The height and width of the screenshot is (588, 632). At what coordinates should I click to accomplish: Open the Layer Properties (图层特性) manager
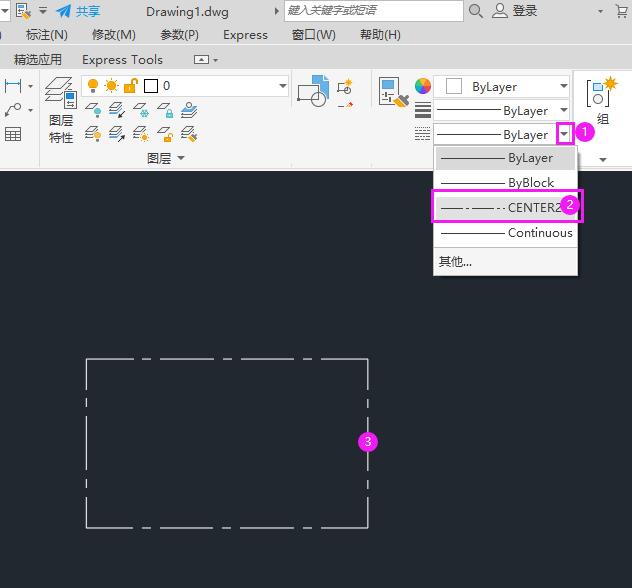(x=61, y=110)
